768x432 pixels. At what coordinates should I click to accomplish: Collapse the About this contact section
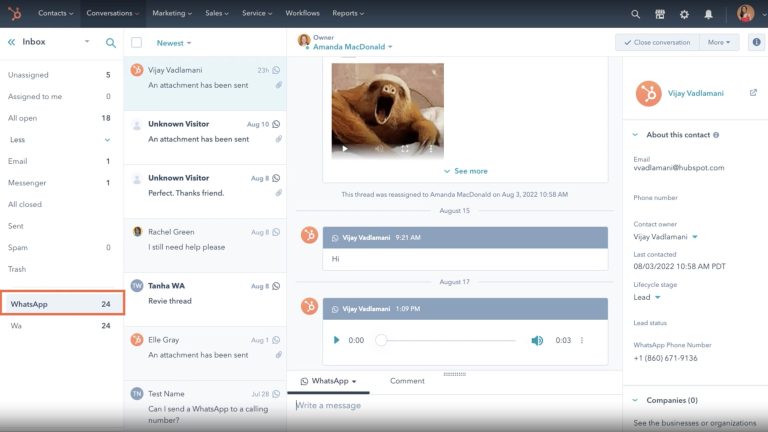pos(635,135)
